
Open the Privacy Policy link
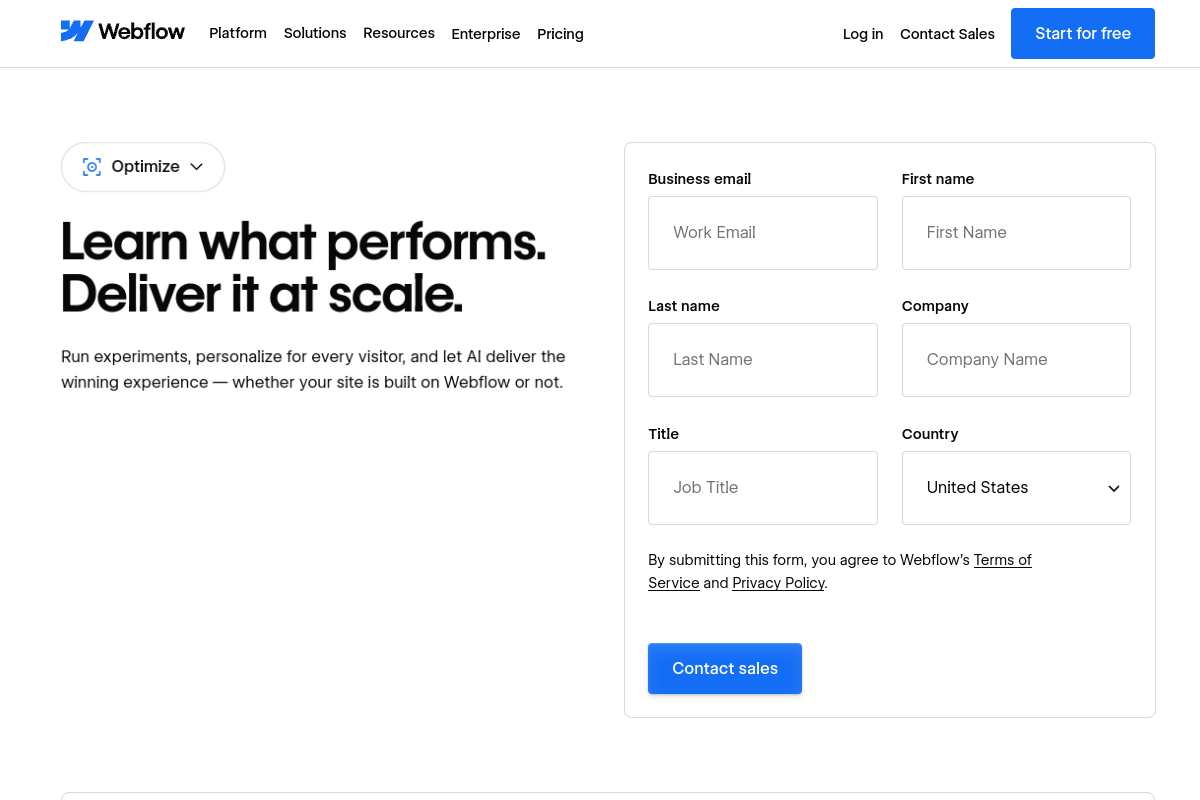point(779,583)
